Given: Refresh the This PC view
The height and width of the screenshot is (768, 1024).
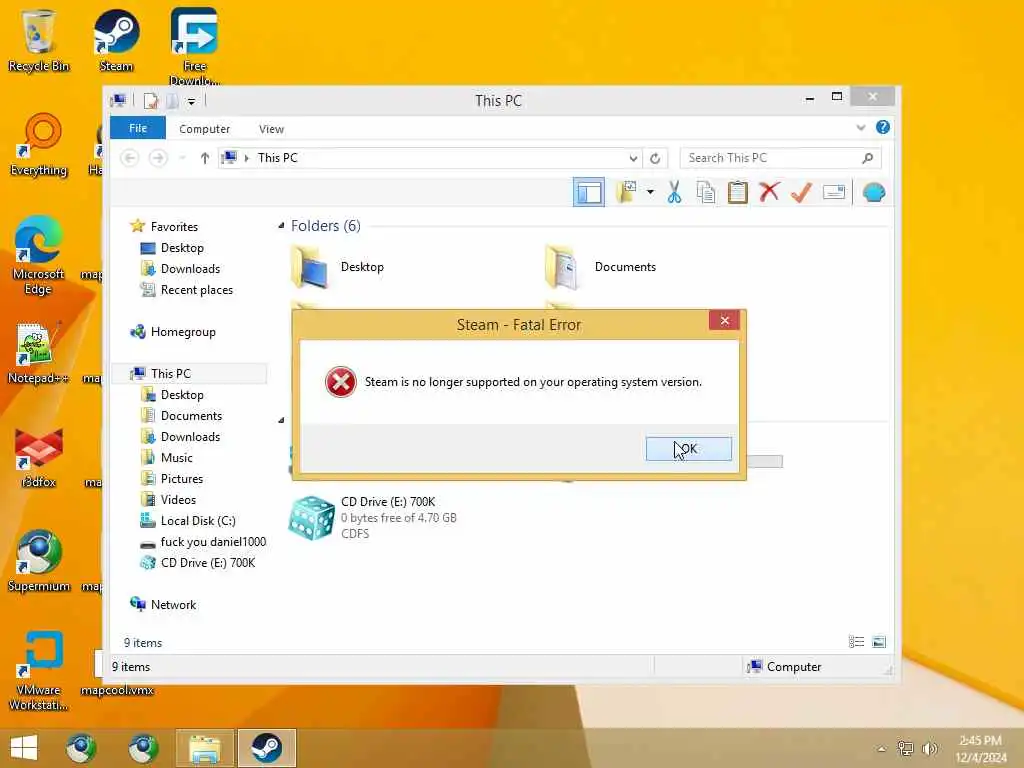Looking at the screenshot, I should click(655, 159).
